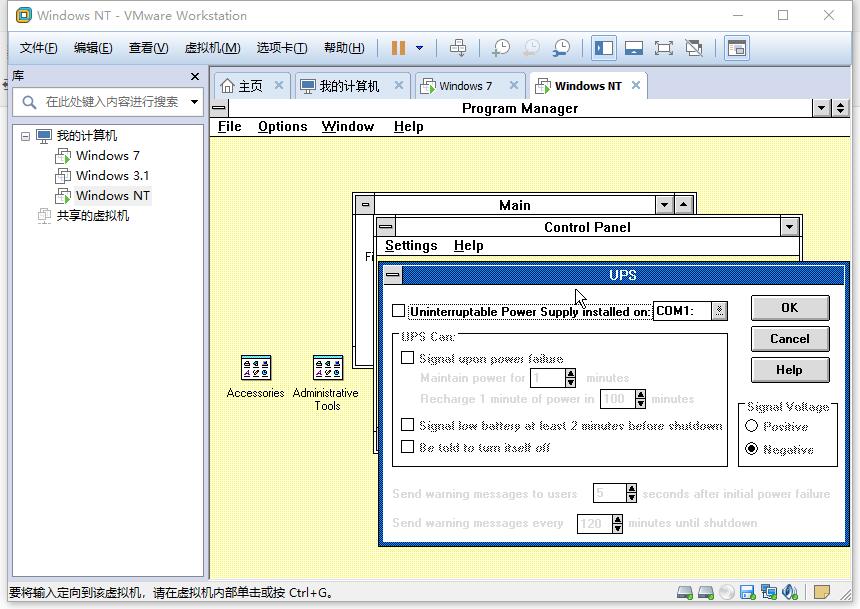Click the UPS dialog Help button

click(790, 370)
